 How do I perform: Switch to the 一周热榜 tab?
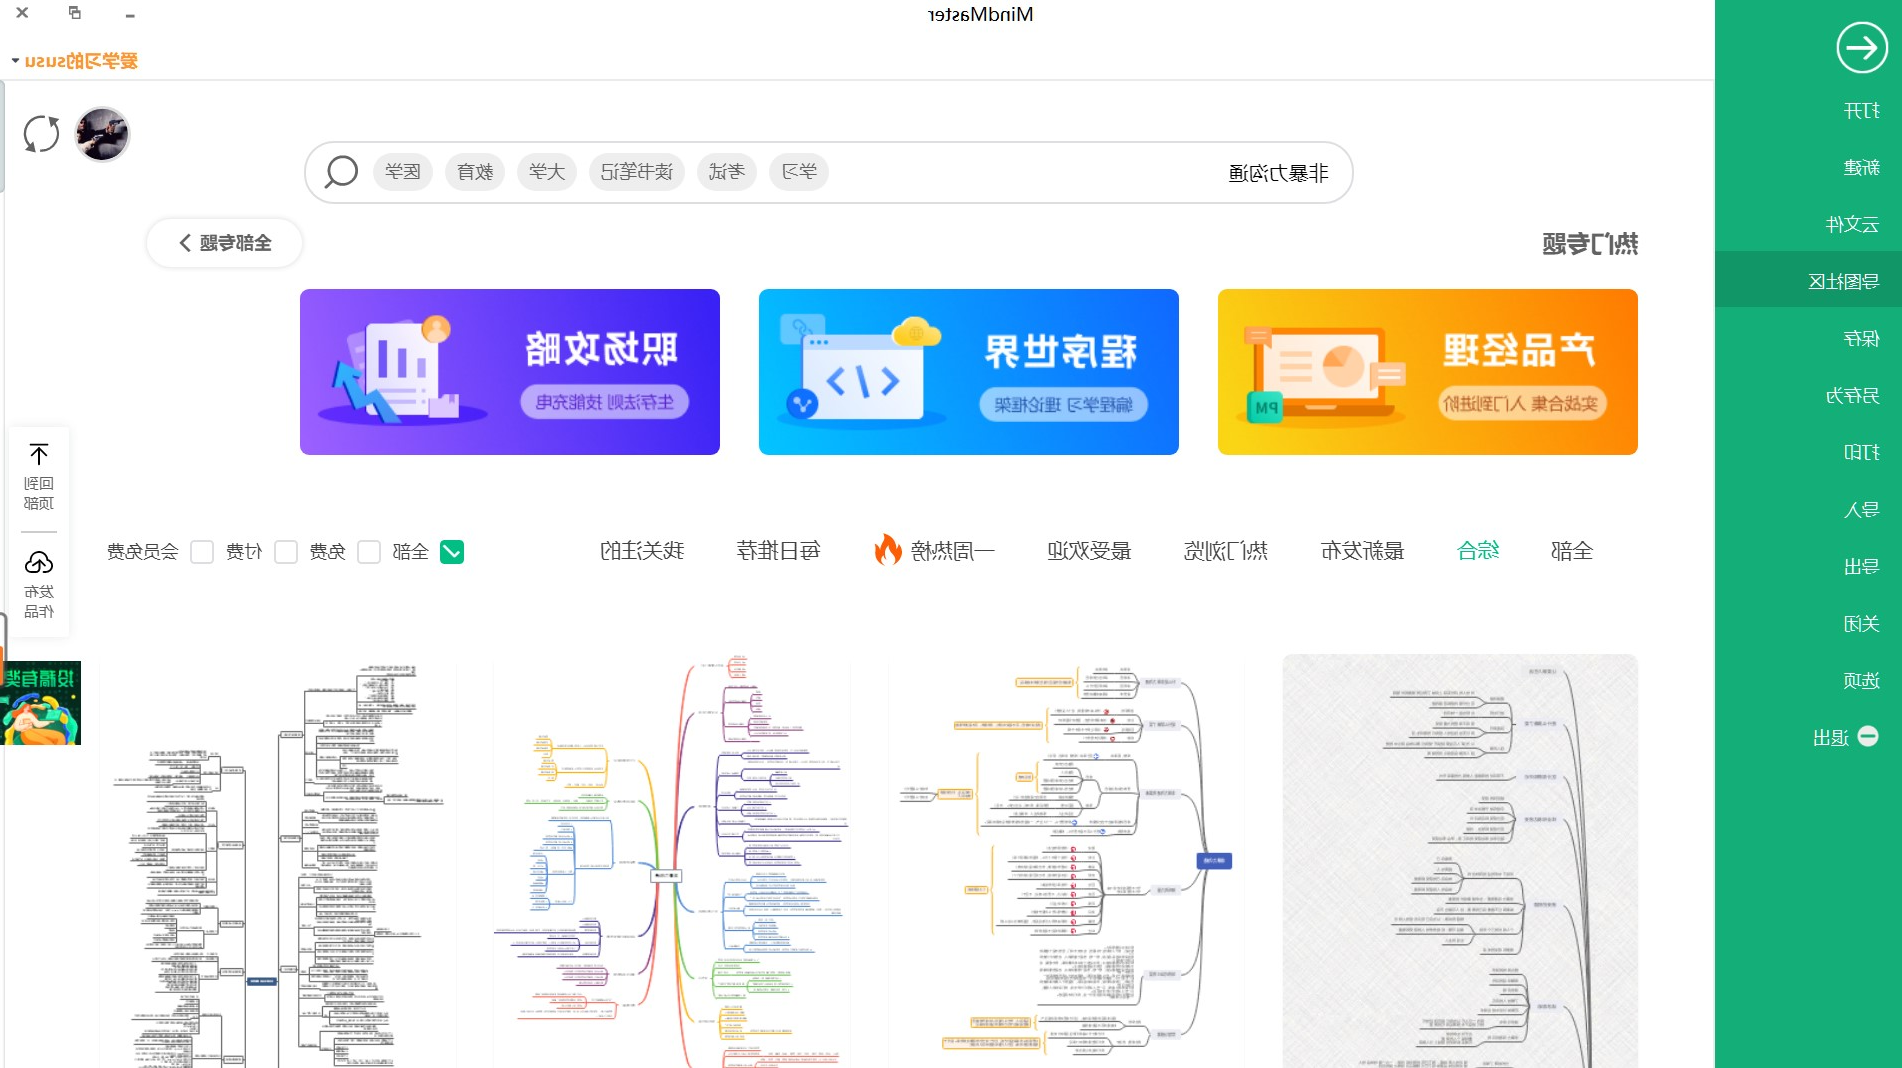tap(952, 551)
